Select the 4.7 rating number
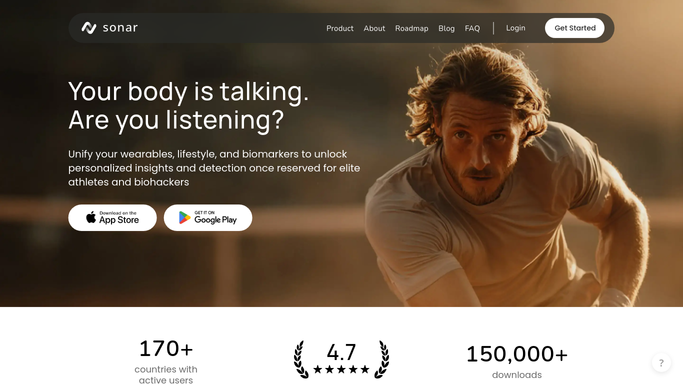The image size is (683, 384). [341, 352]
